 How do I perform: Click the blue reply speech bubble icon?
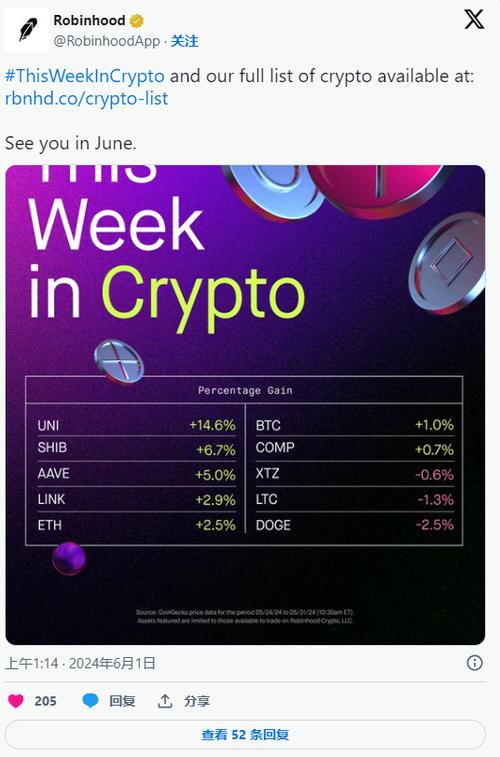click(90, 701)
